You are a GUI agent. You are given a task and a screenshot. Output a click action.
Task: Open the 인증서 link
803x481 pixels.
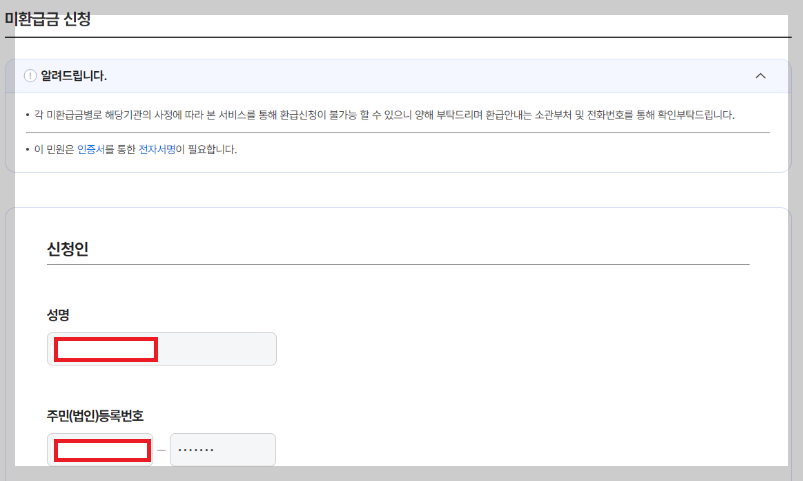[91, 149]
